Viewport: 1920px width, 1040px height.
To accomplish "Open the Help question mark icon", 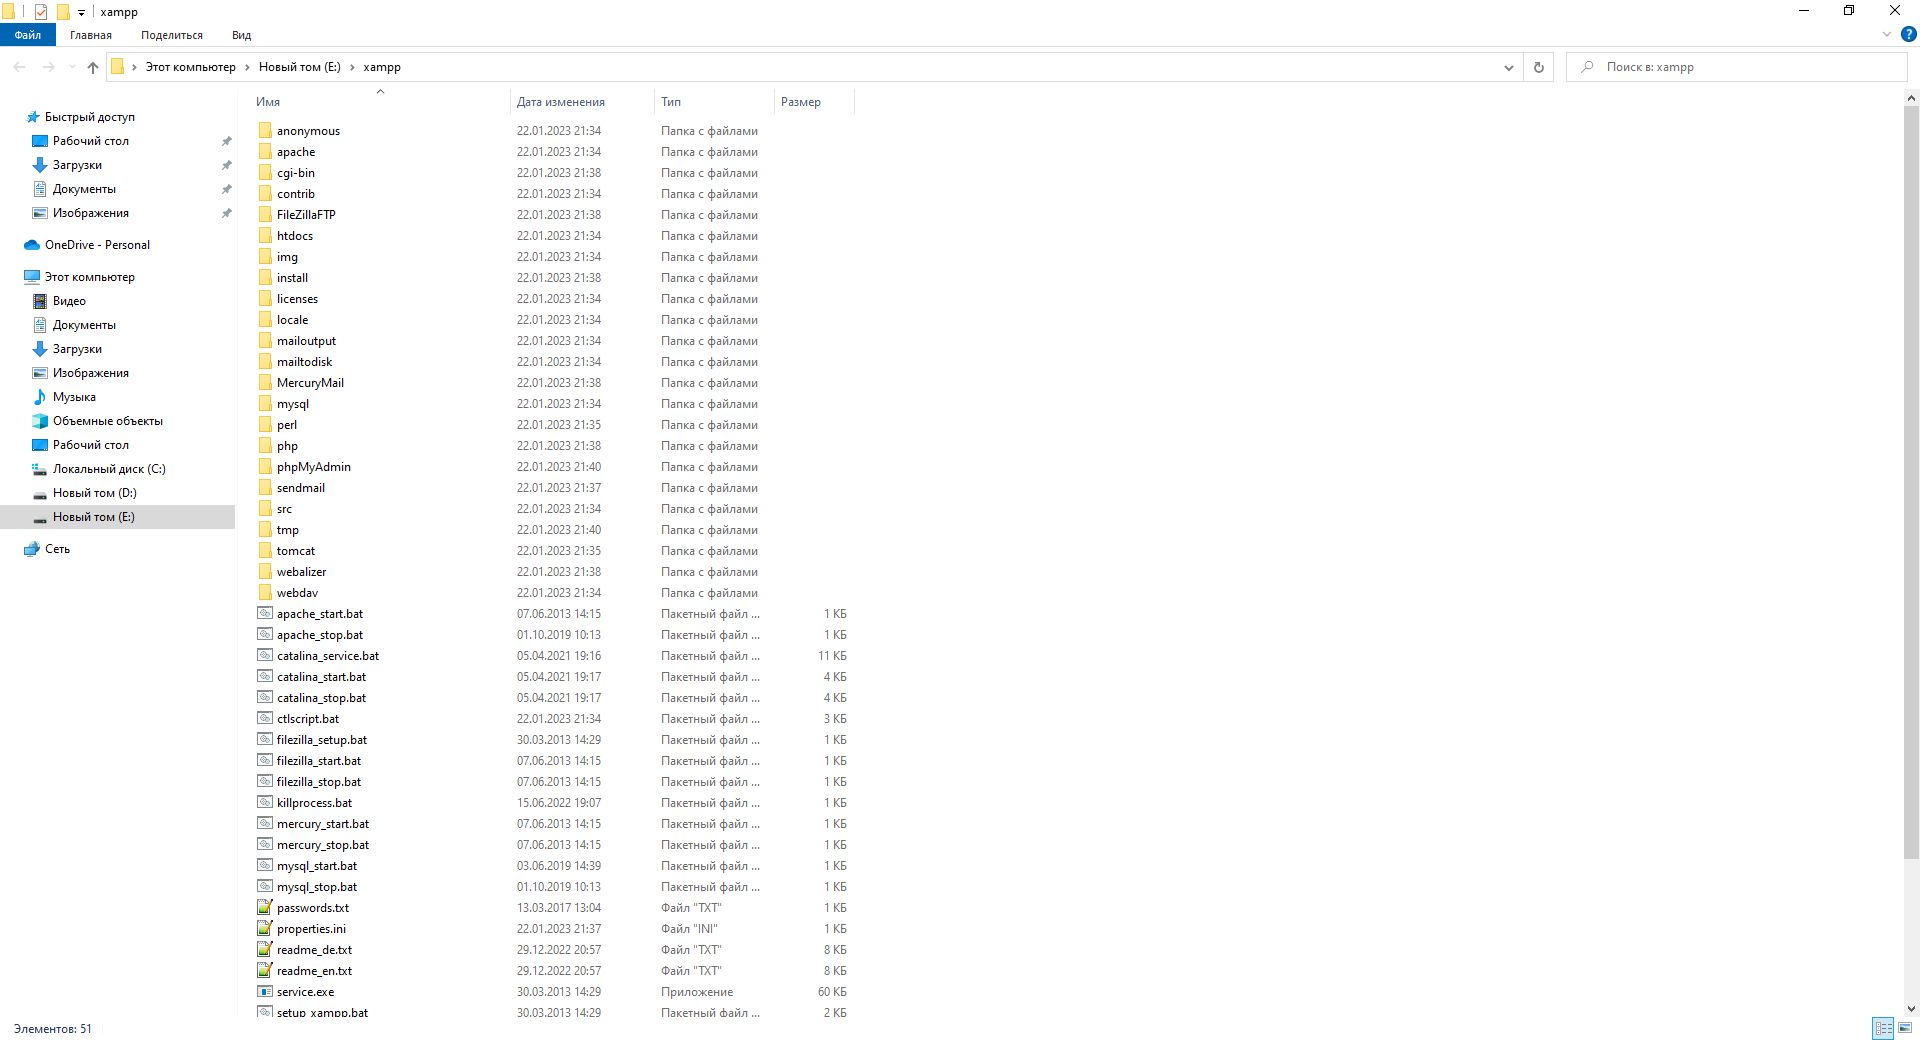I will tap(1908, 34).
